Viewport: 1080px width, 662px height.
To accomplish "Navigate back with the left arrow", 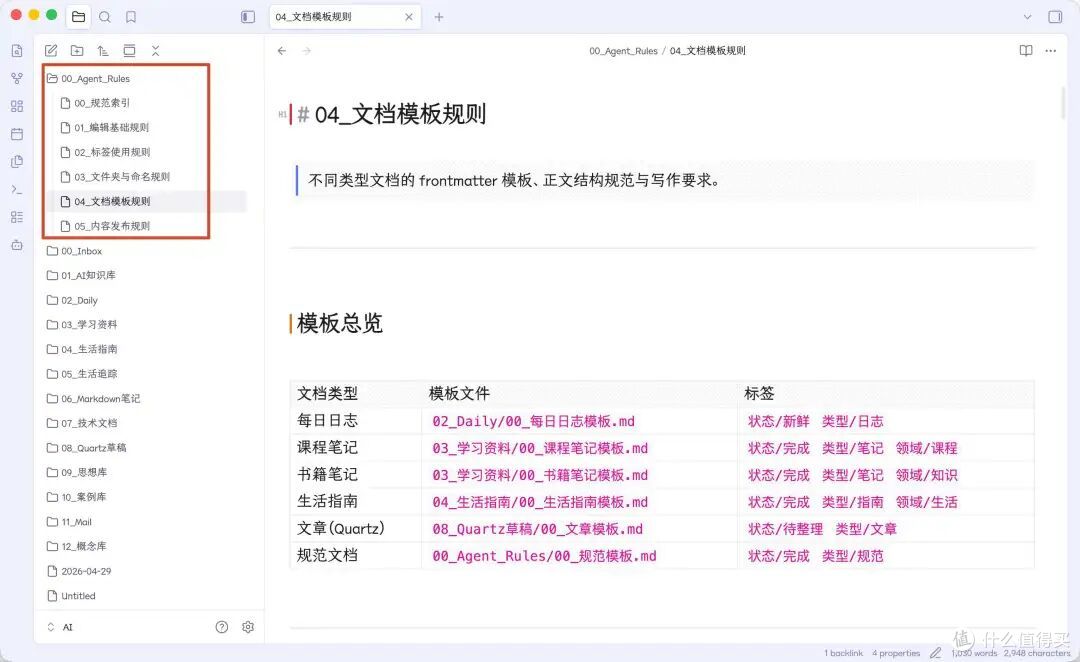I will pyautogui.click(x=282, y=50).
